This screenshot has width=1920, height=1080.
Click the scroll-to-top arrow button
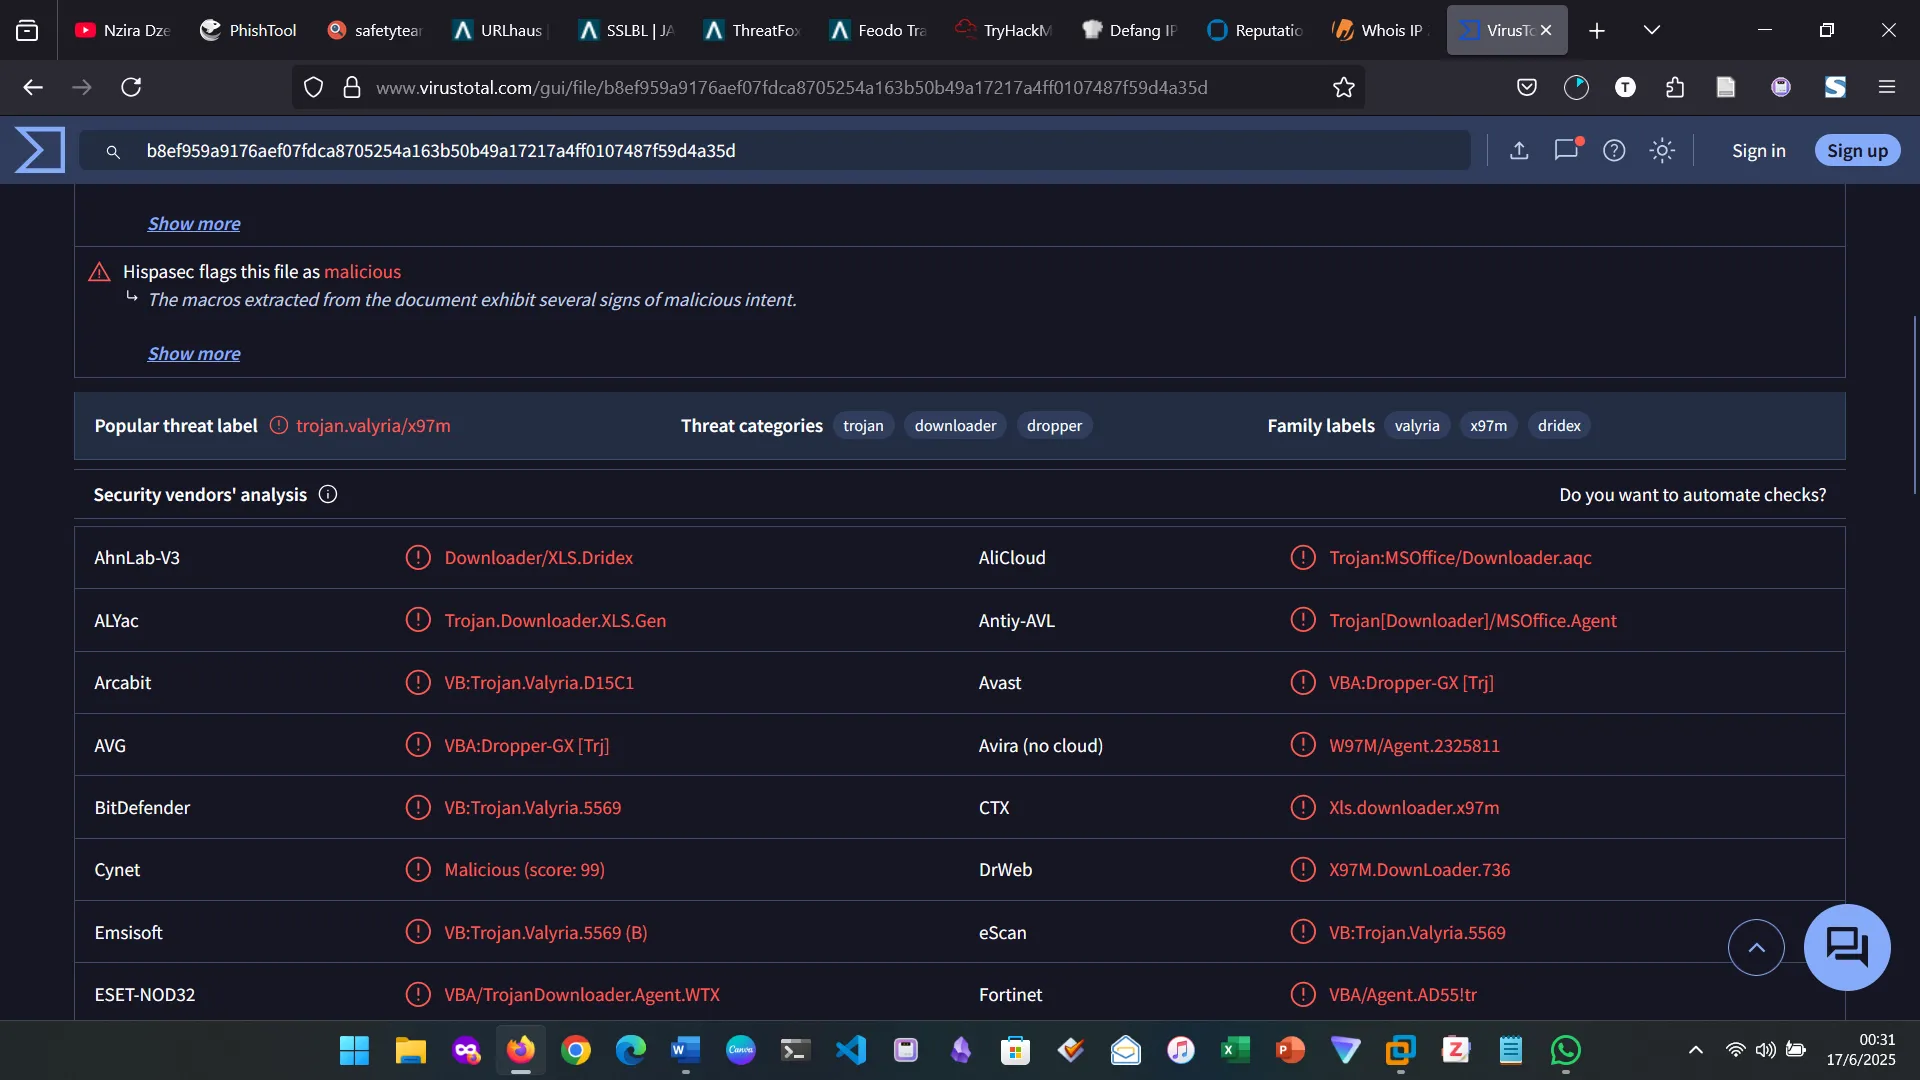click(x=1756, y=947)
